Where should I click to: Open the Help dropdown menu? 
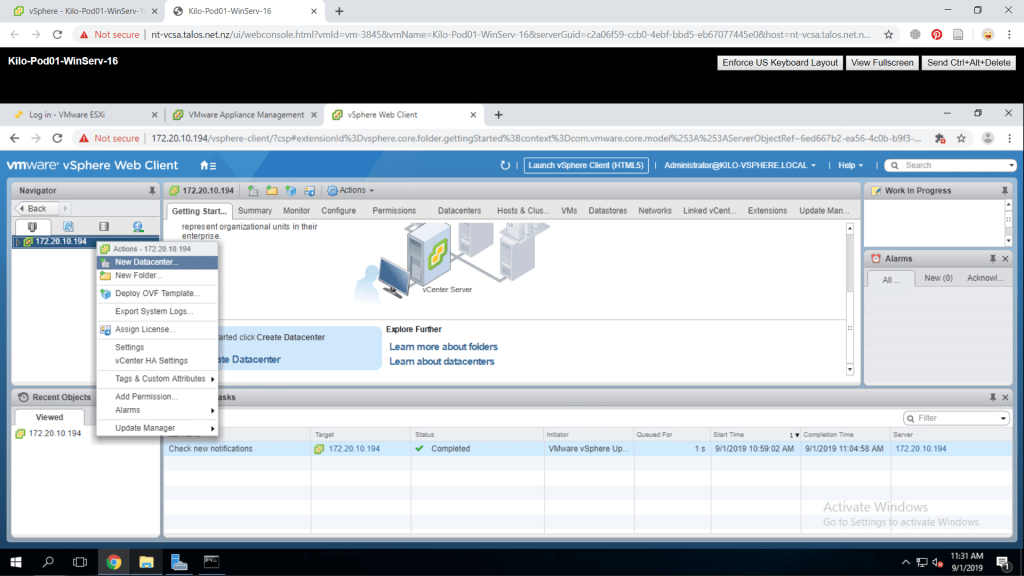[851, 165]
